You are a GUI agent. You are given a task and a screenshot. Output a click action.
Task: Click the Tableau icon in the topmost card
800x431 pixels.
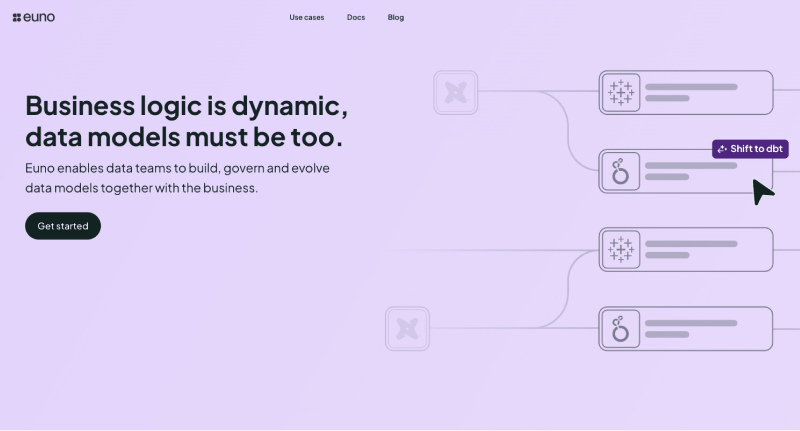(621, 92)
